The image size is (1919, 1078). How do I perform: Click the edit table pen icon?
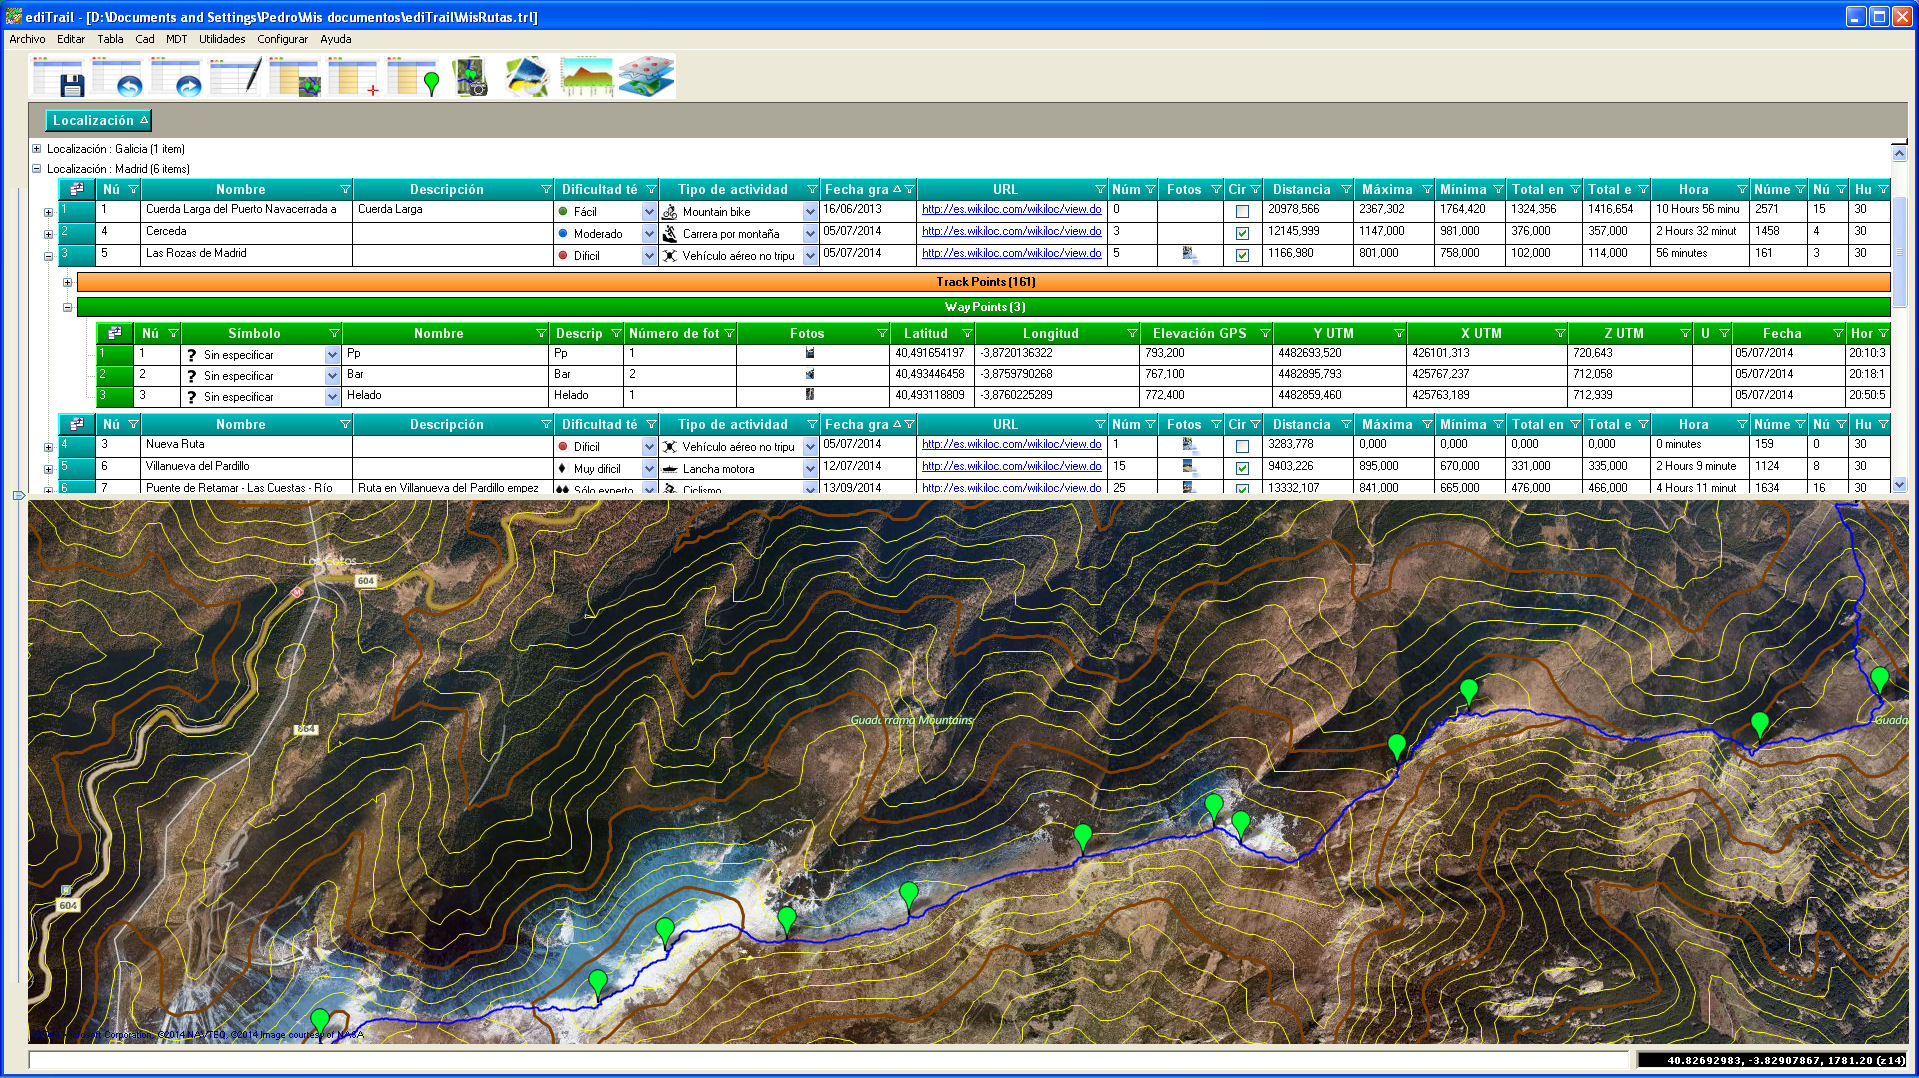[x=236, y=77]
